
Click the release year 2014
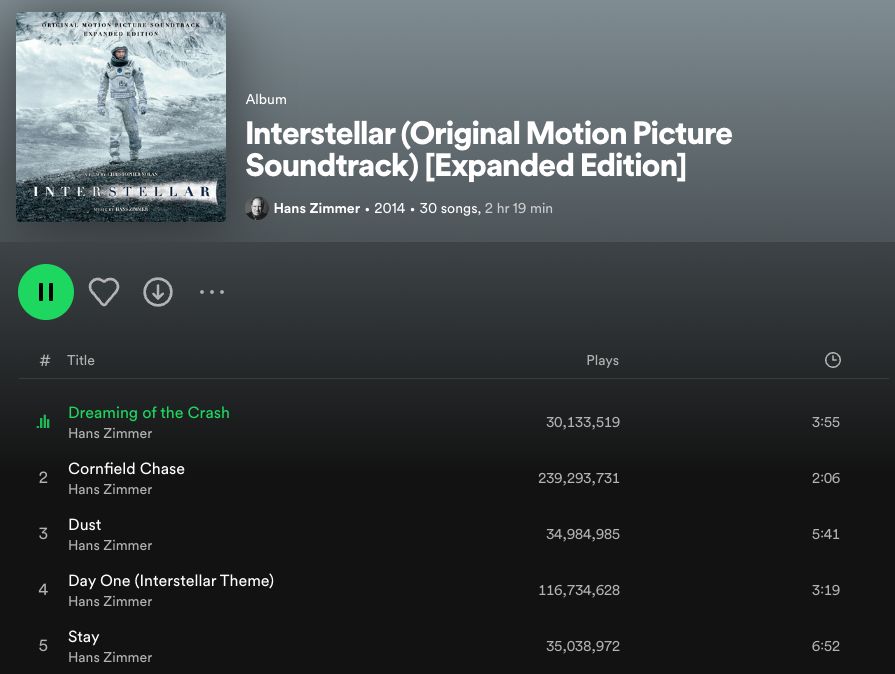pos(389,208)
